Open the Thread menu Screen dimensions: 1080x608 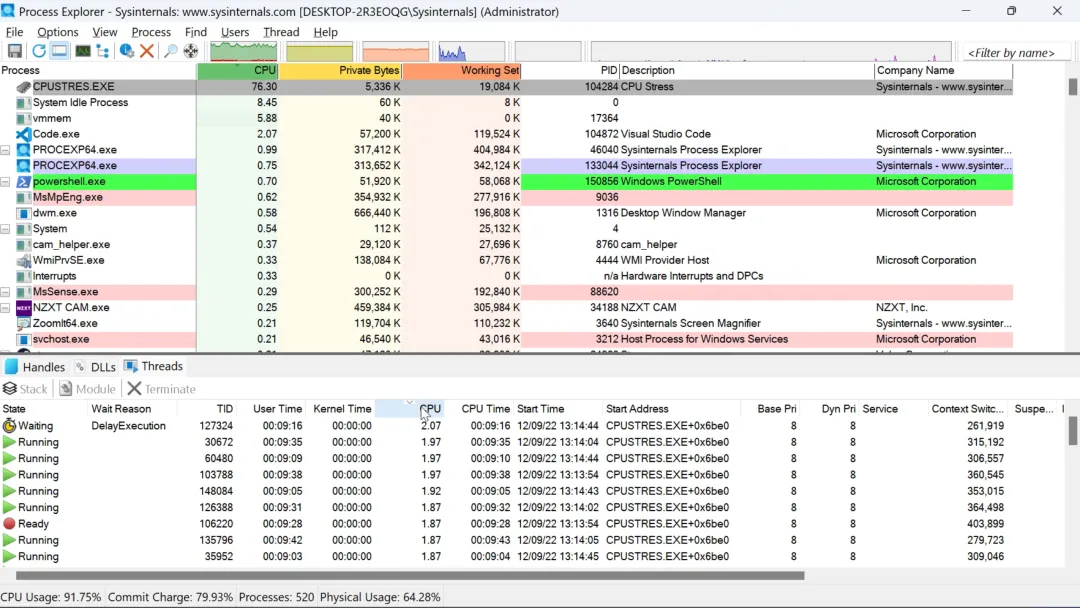coord(281,32)
